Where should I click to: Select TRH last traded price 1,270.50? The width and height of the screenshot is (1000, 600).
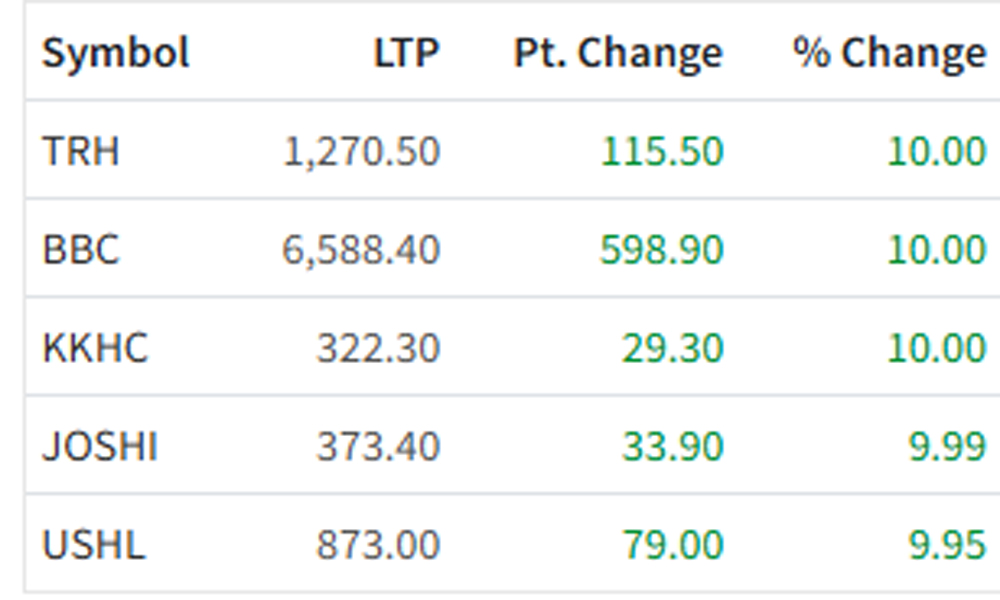pos(361,152)
